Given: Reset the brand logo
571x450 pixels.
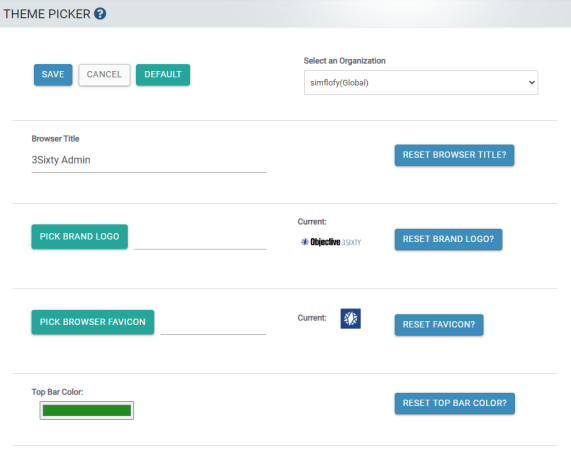Looking at the screenshot, I should (x=448, y=239).
